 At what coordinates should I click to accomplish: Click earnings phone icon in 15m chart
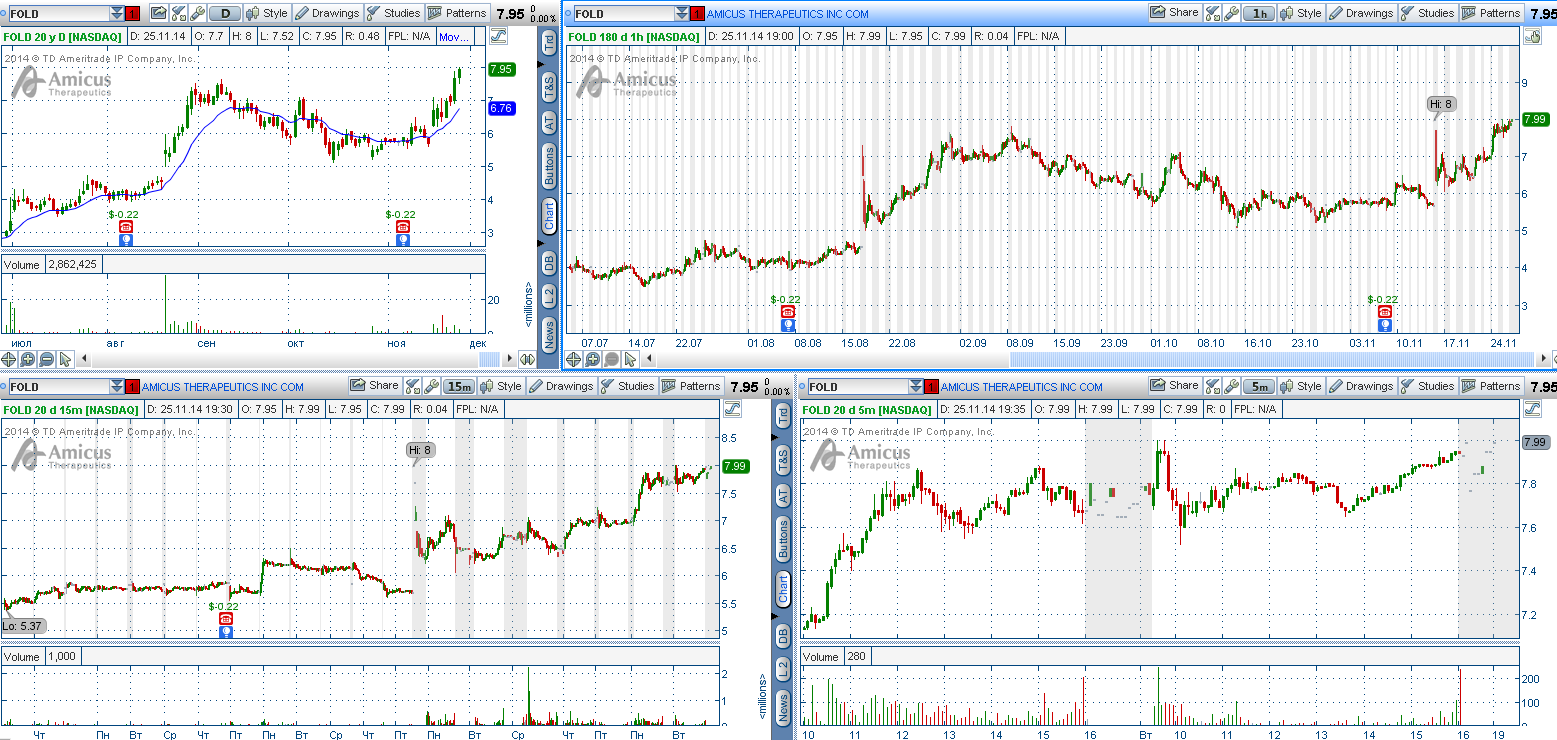coord(226,618)
